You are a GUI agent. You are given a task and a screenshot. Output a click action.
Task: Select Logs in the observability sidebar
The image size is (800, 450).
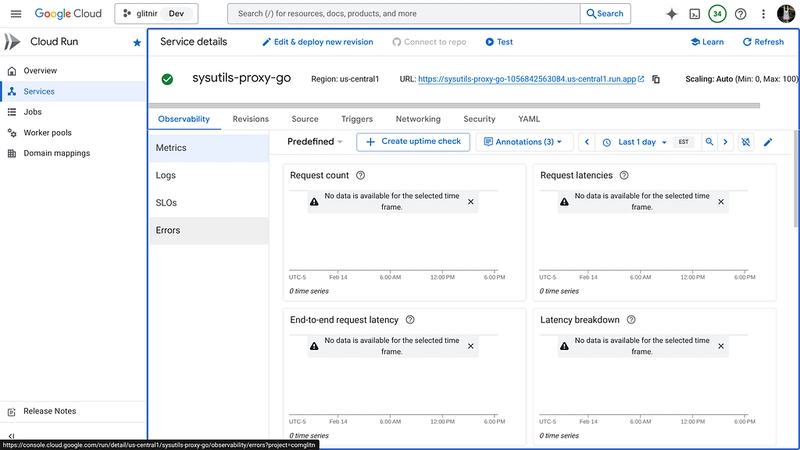[166, 175]
